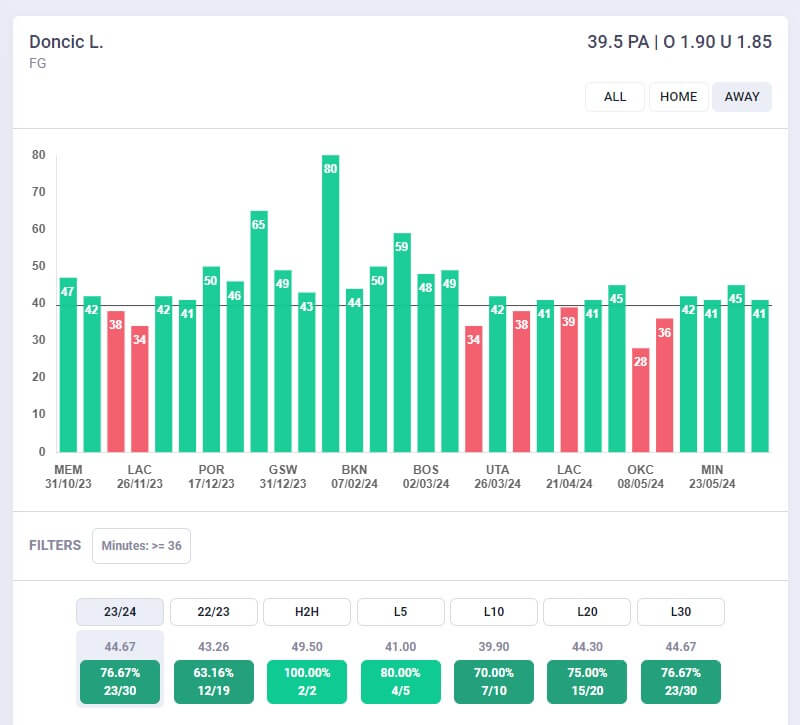The width and height of the screenshot is (800, 725).
Task: Click the green bar labeled 59
Action: tap(402, 342)
